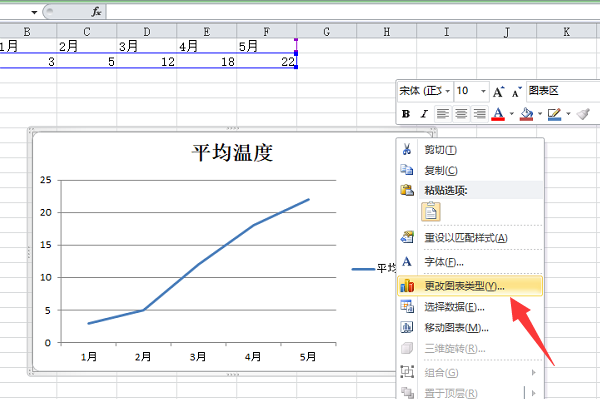Viewport: 600px width, 399px height.
Task: Click the chart legend entry
Action: coord(374,269)
